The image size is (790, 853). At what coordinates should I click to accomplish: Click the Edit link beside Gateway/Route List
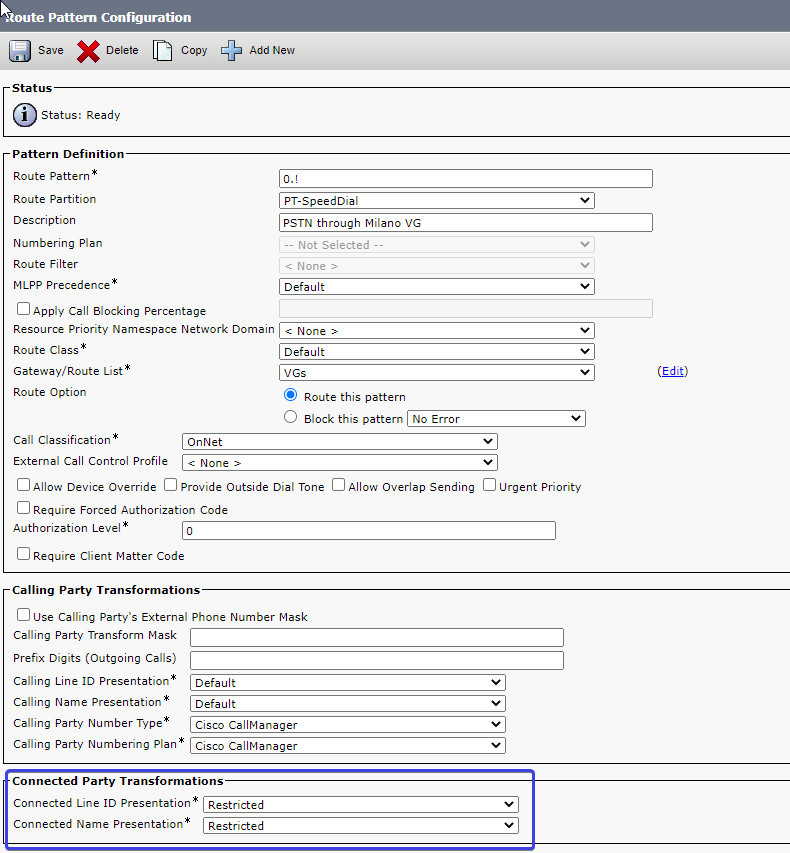[672, 371]
